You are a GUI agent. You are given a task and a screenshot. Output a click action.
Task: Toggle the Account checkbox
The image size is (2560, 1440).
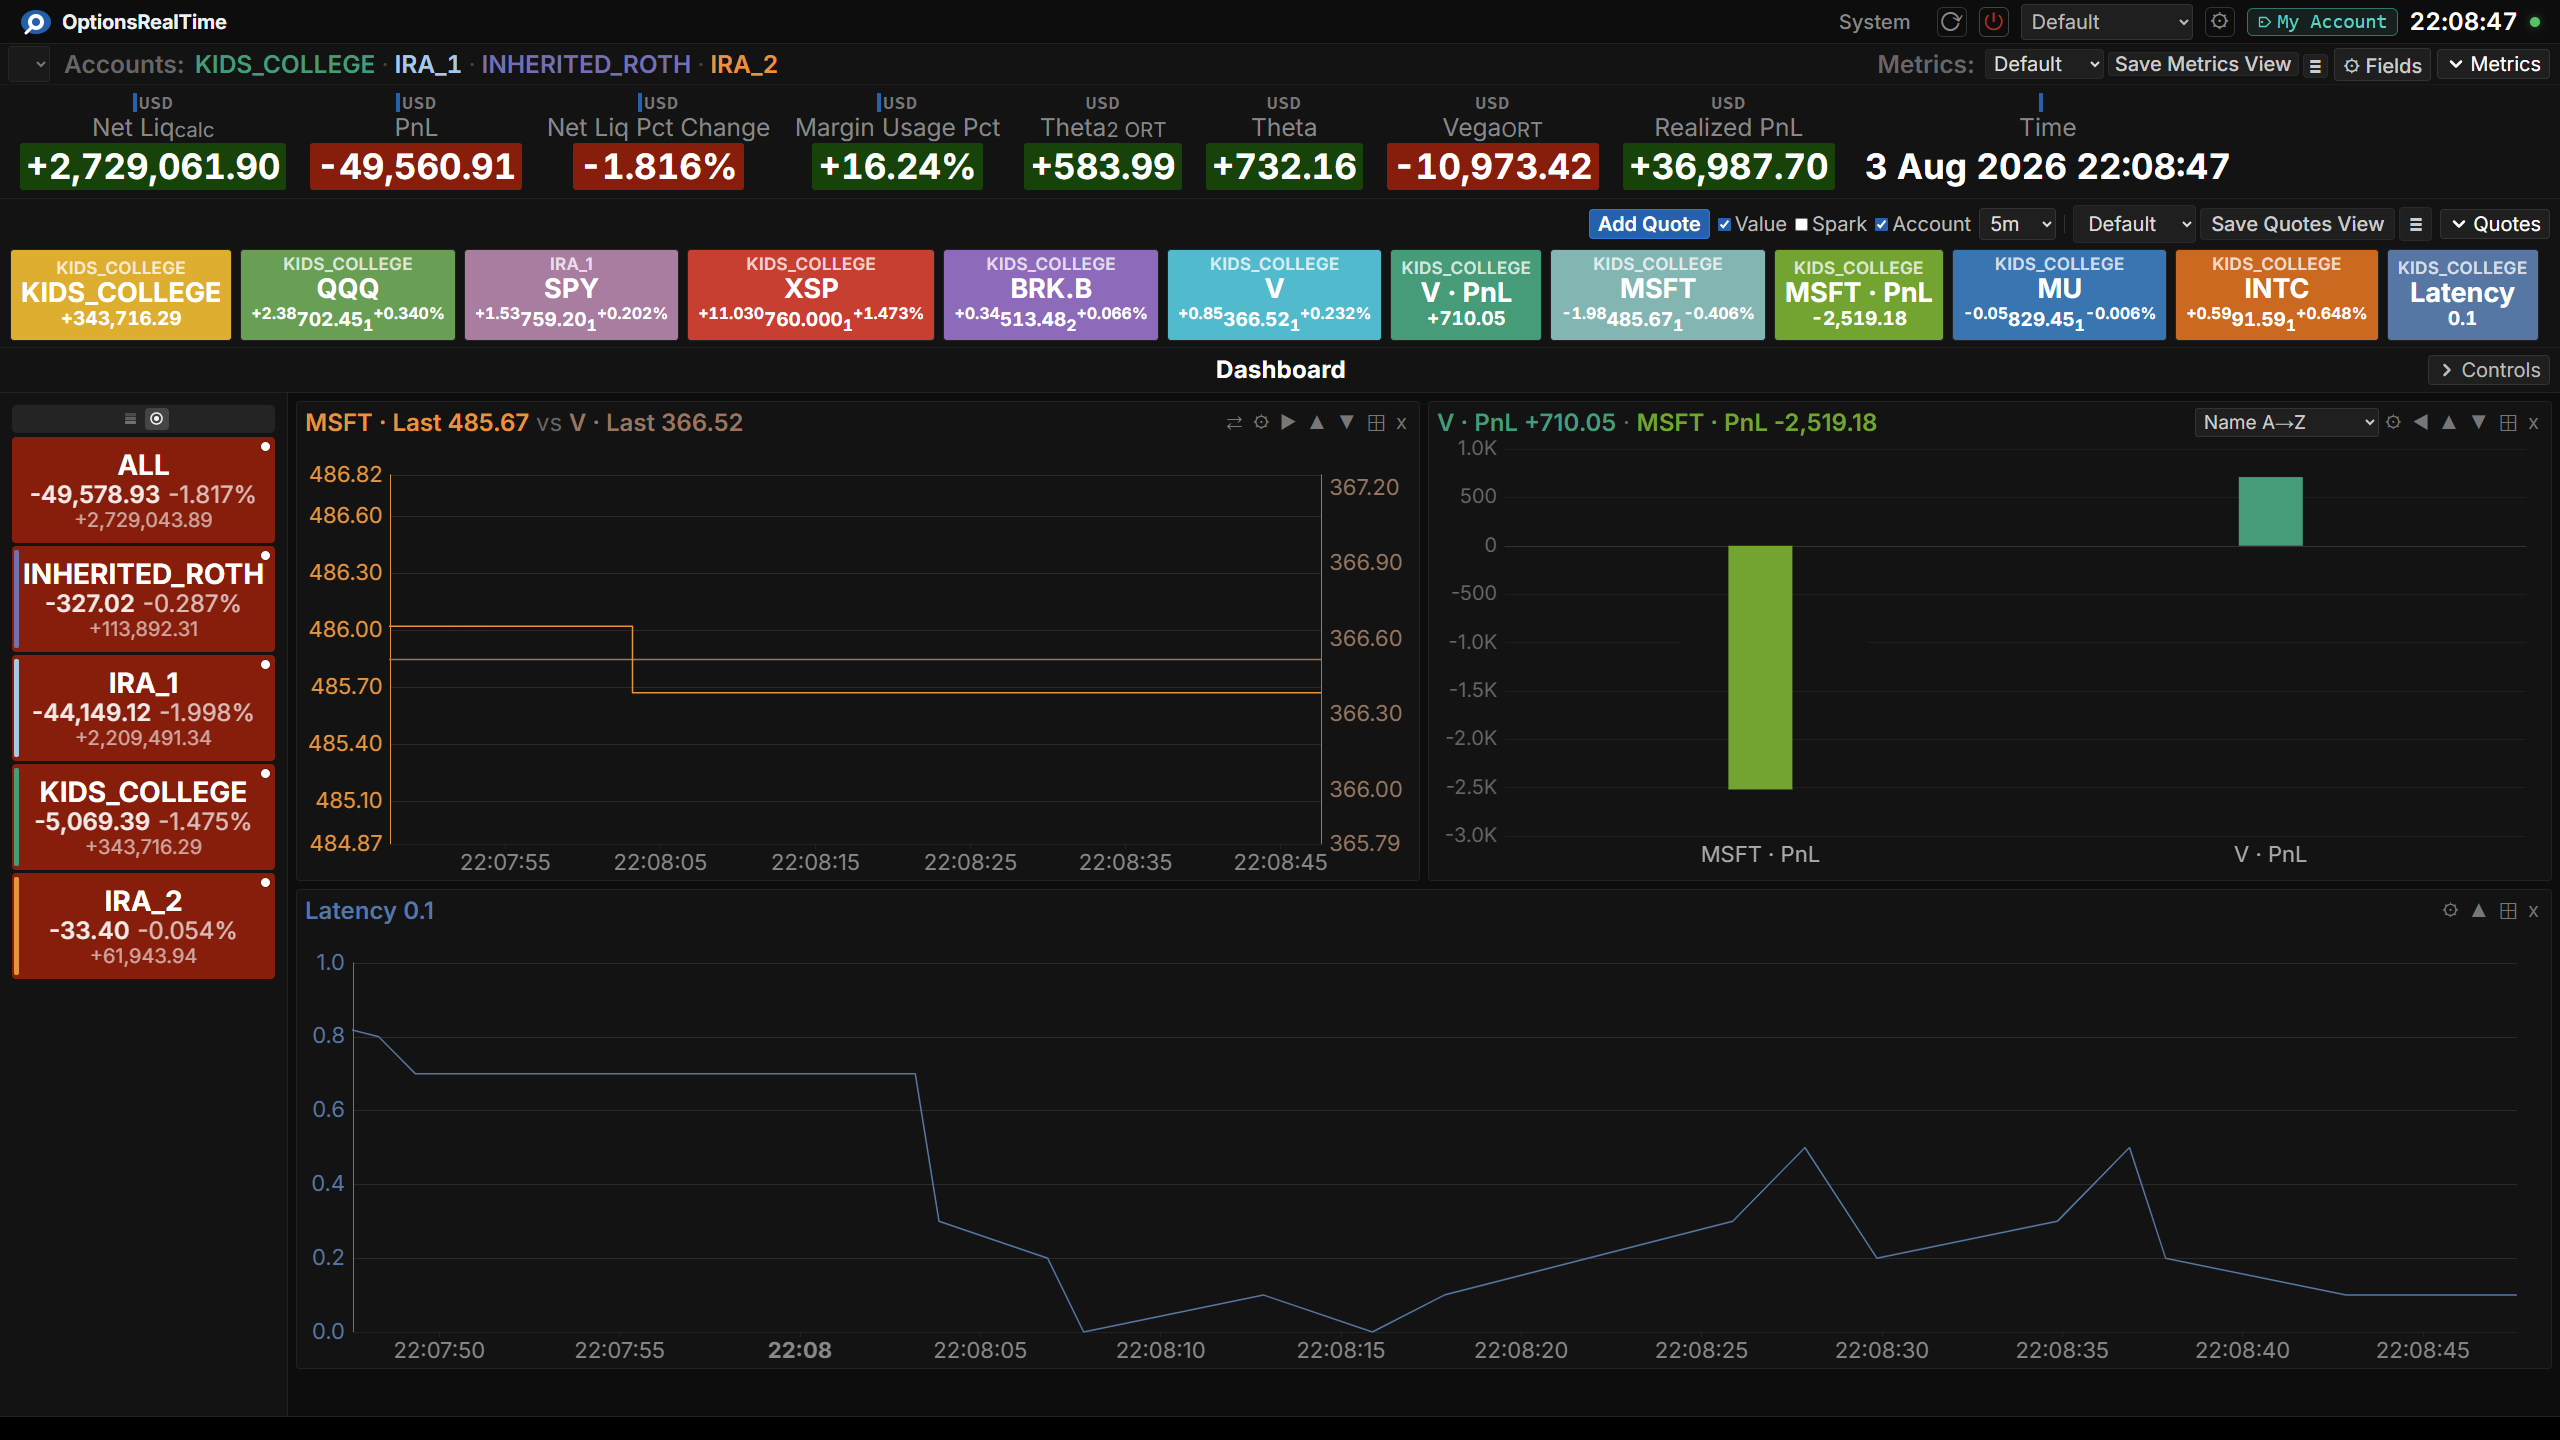(x=1881, y=225)
